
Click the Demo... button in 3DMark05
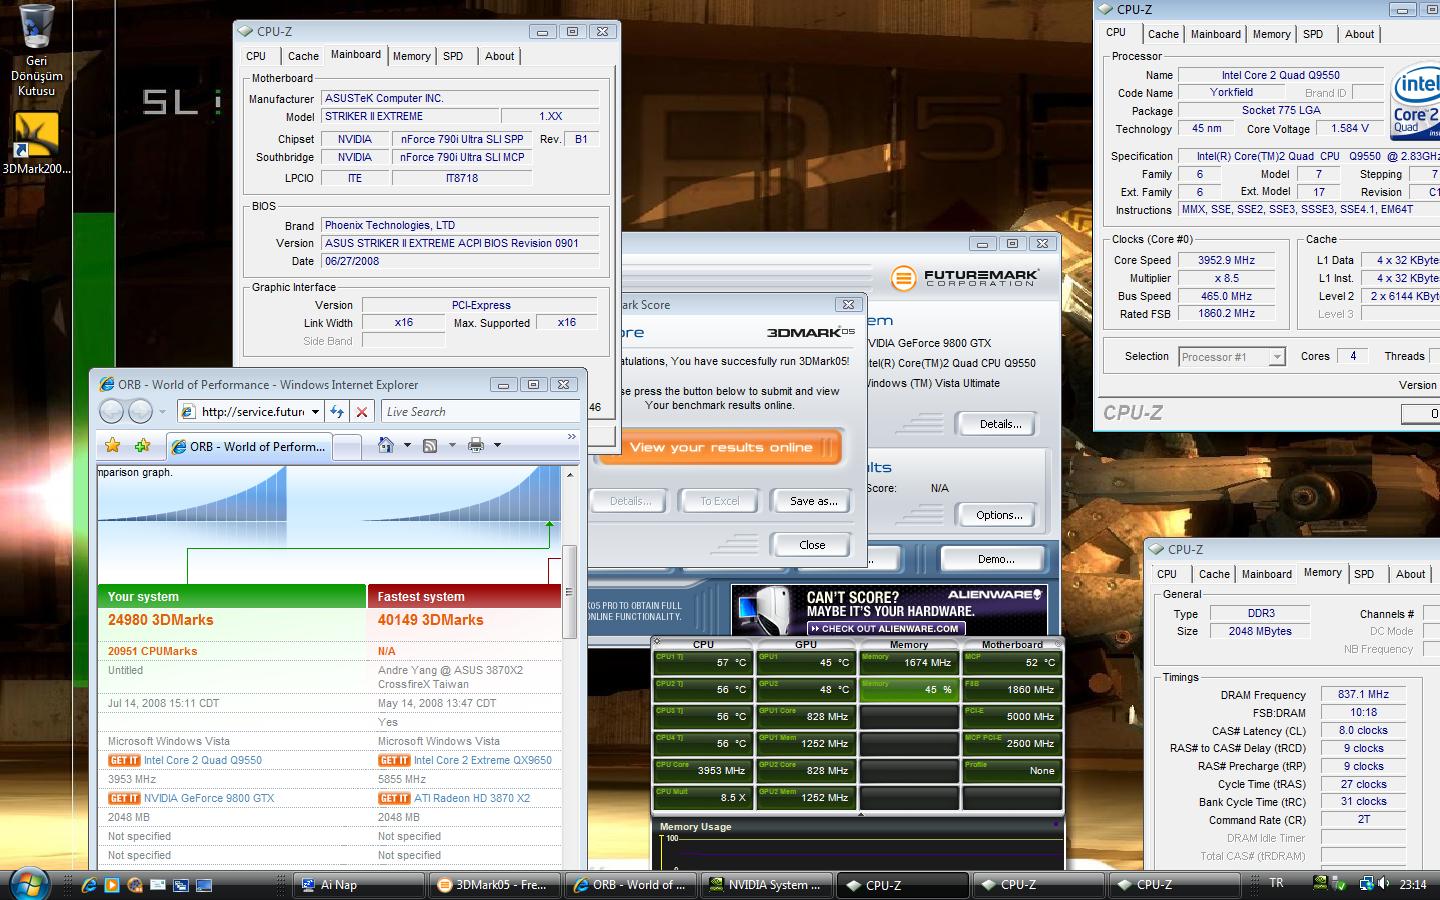click(996, 559)
